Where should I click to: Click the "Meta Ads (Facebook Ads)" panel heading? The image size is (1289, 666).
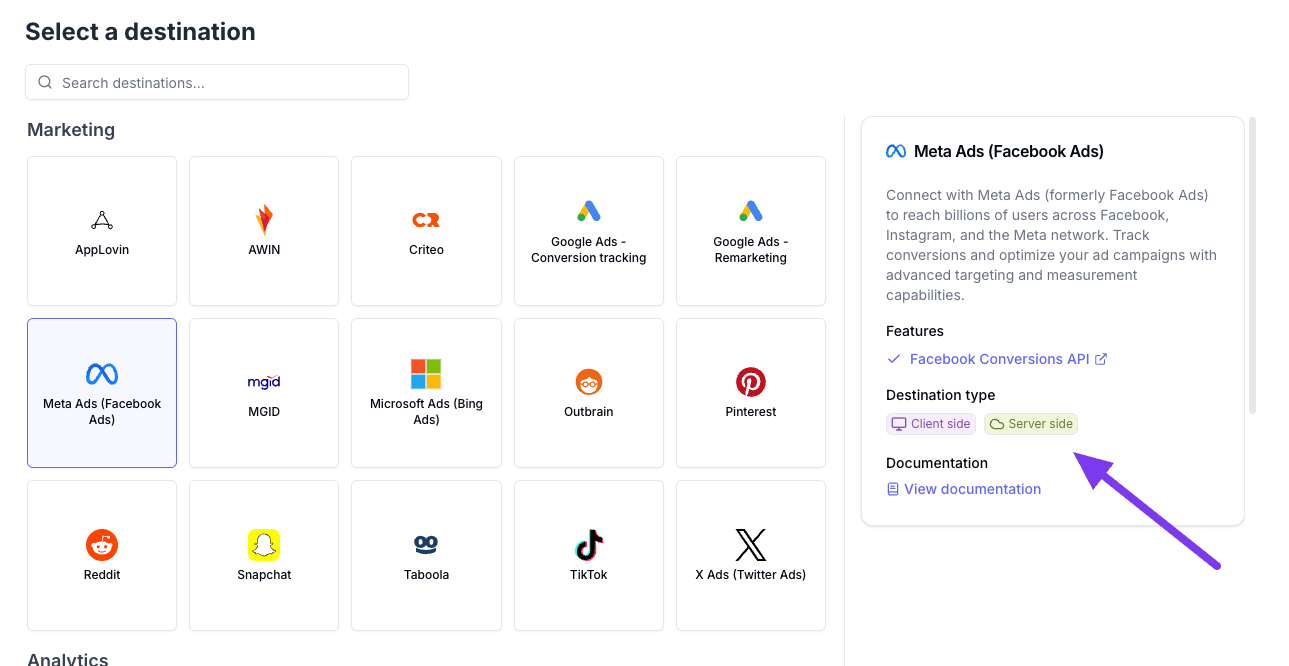[1009, 152]
